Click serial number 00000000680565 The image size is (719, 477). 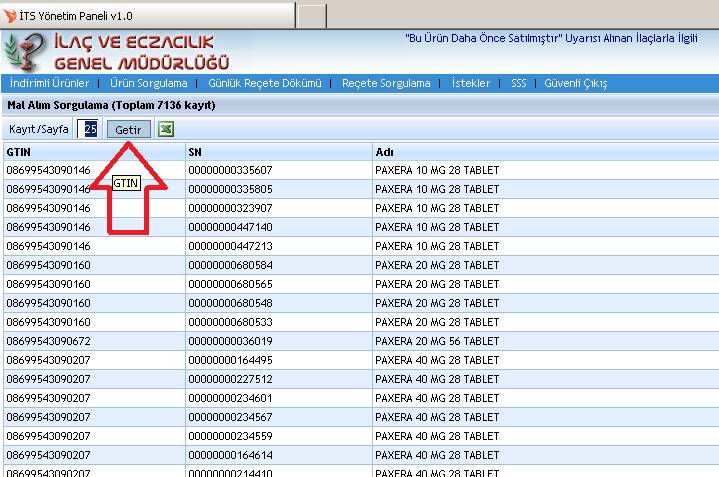point(230,284)
